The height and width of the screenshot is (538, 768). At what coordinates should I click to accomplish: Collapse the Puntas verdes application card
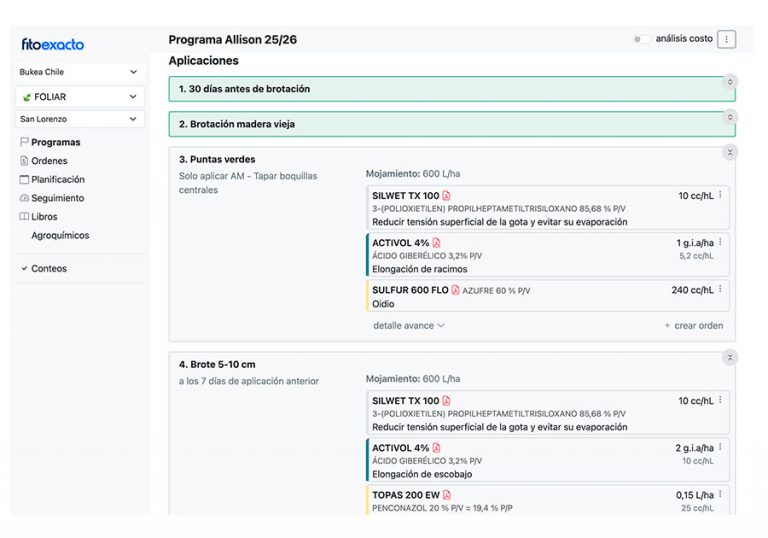[730, 152]
